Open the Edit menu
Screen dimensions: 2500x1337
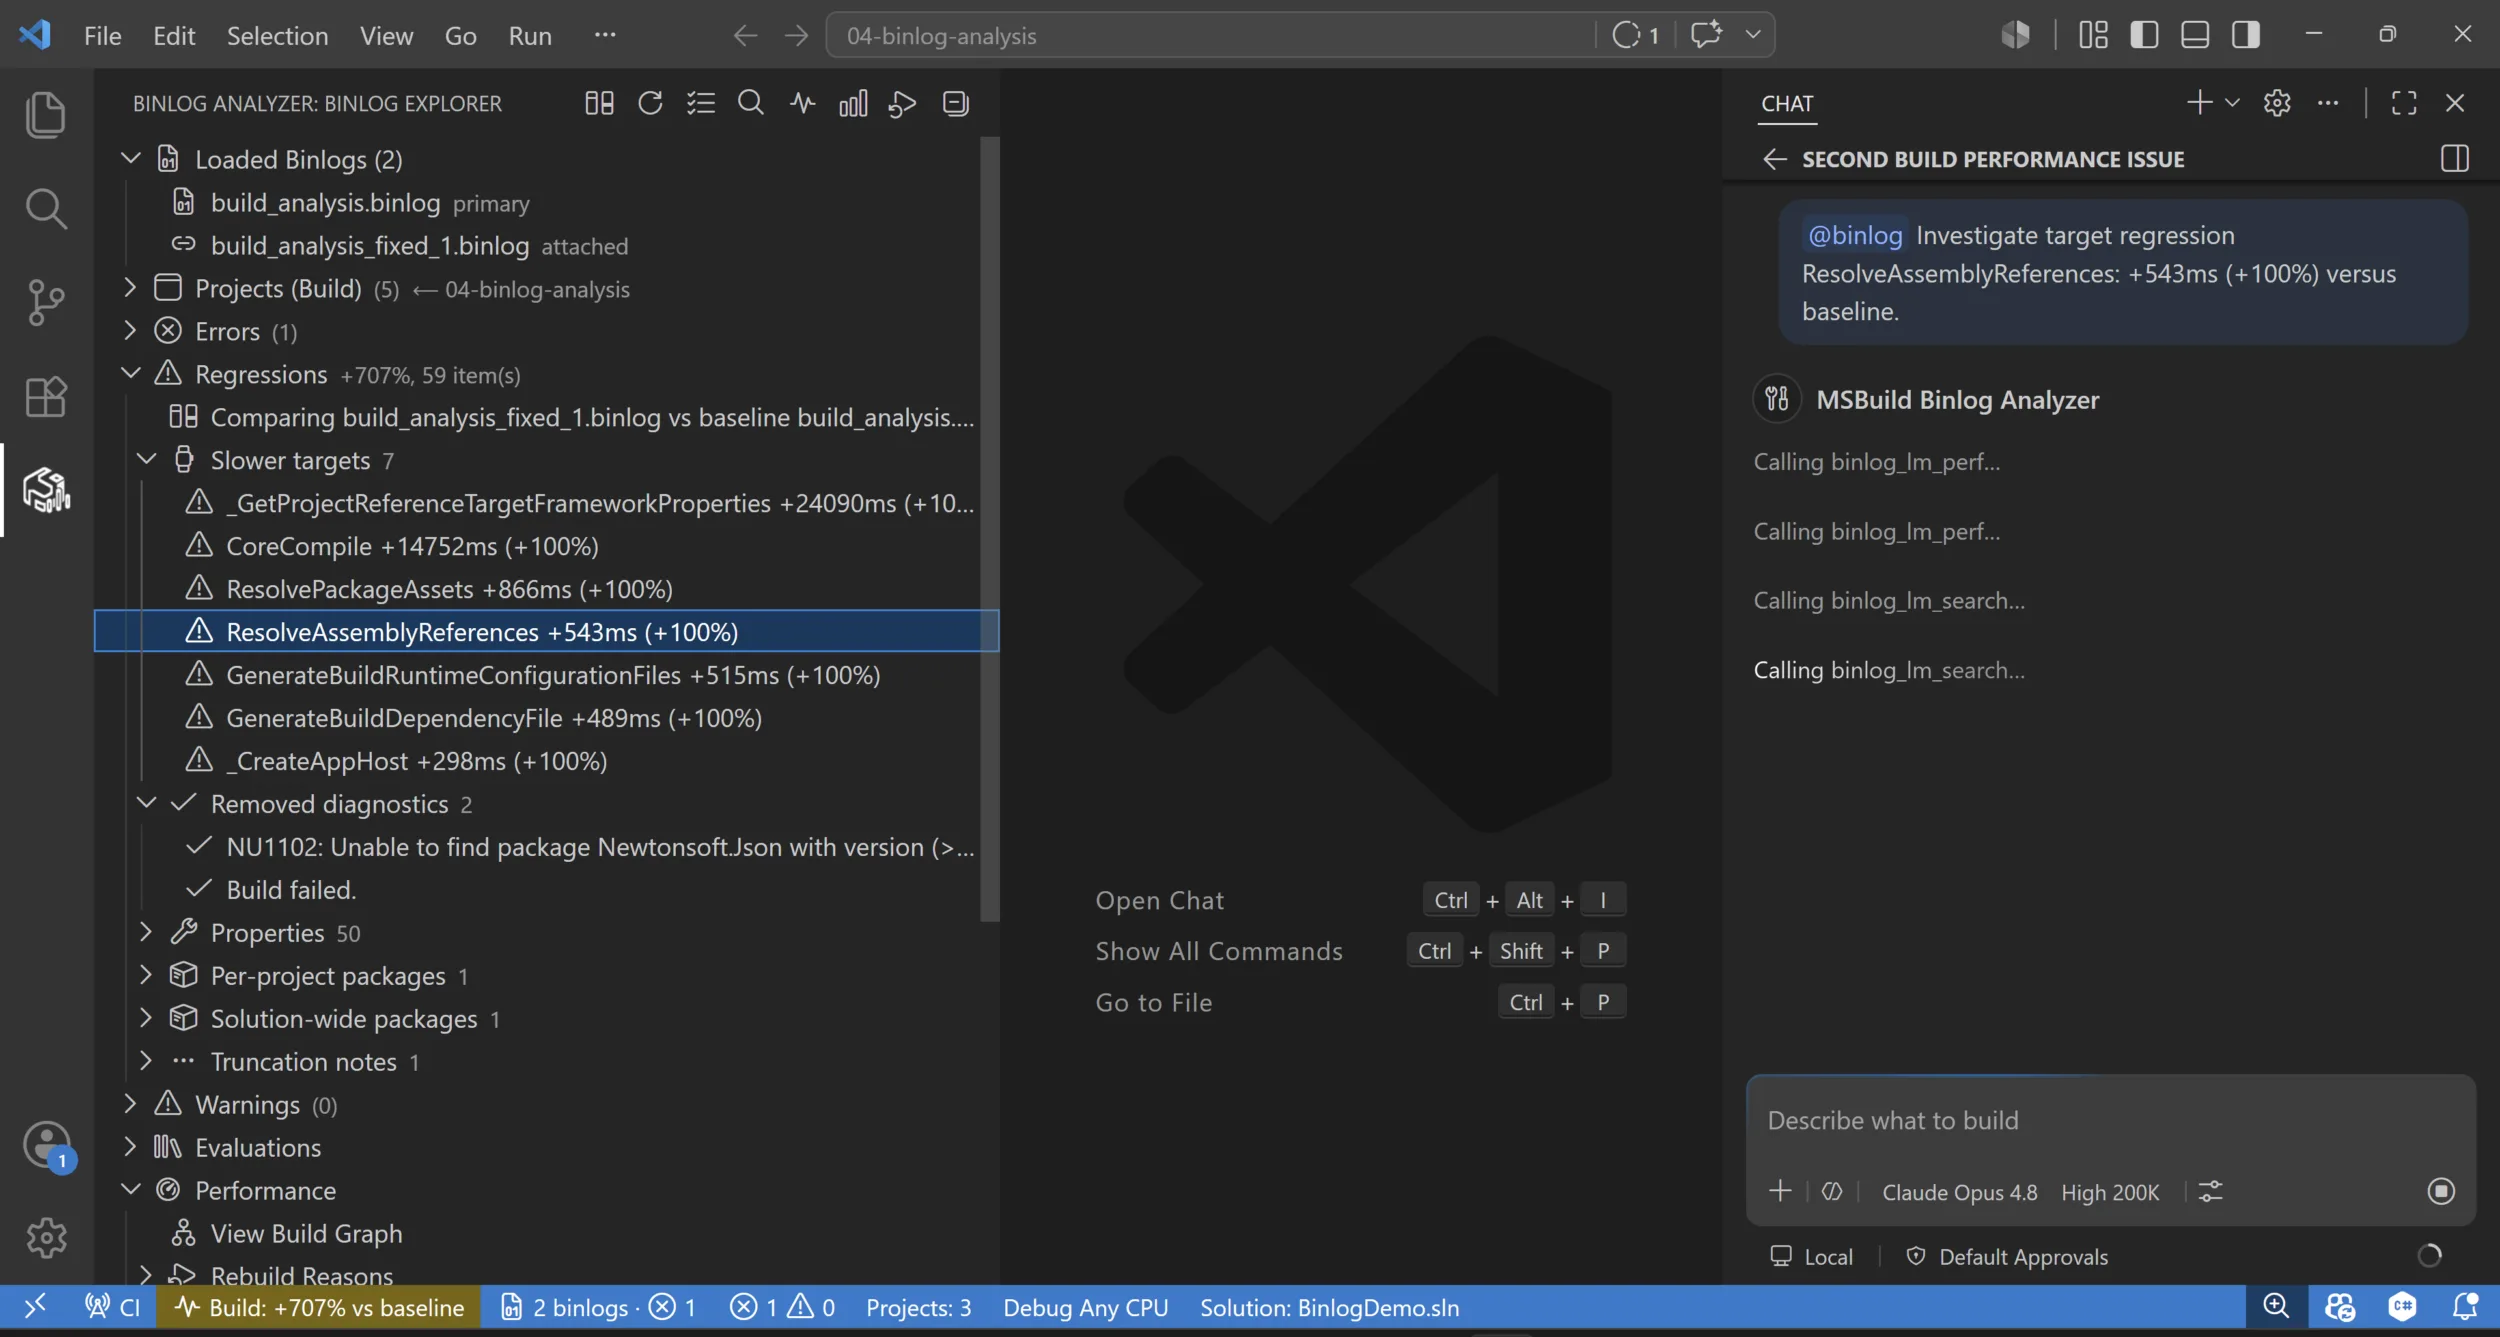click(174, 35)
